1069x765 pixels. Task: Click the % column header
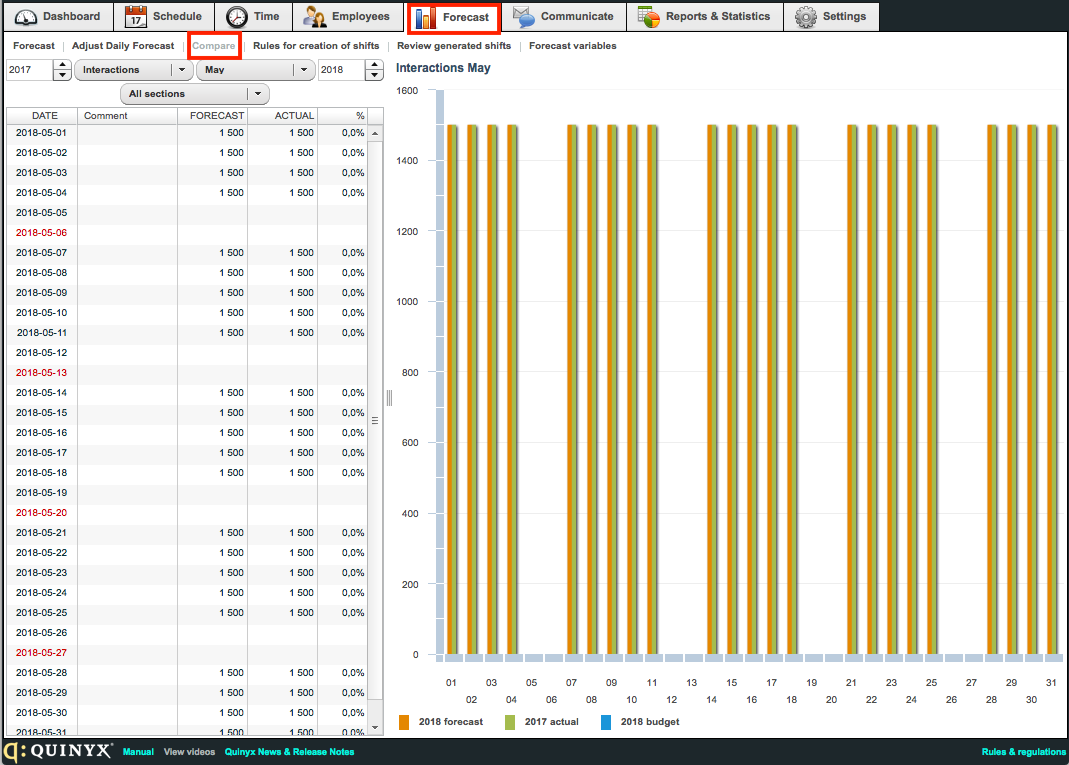(343, 115)
